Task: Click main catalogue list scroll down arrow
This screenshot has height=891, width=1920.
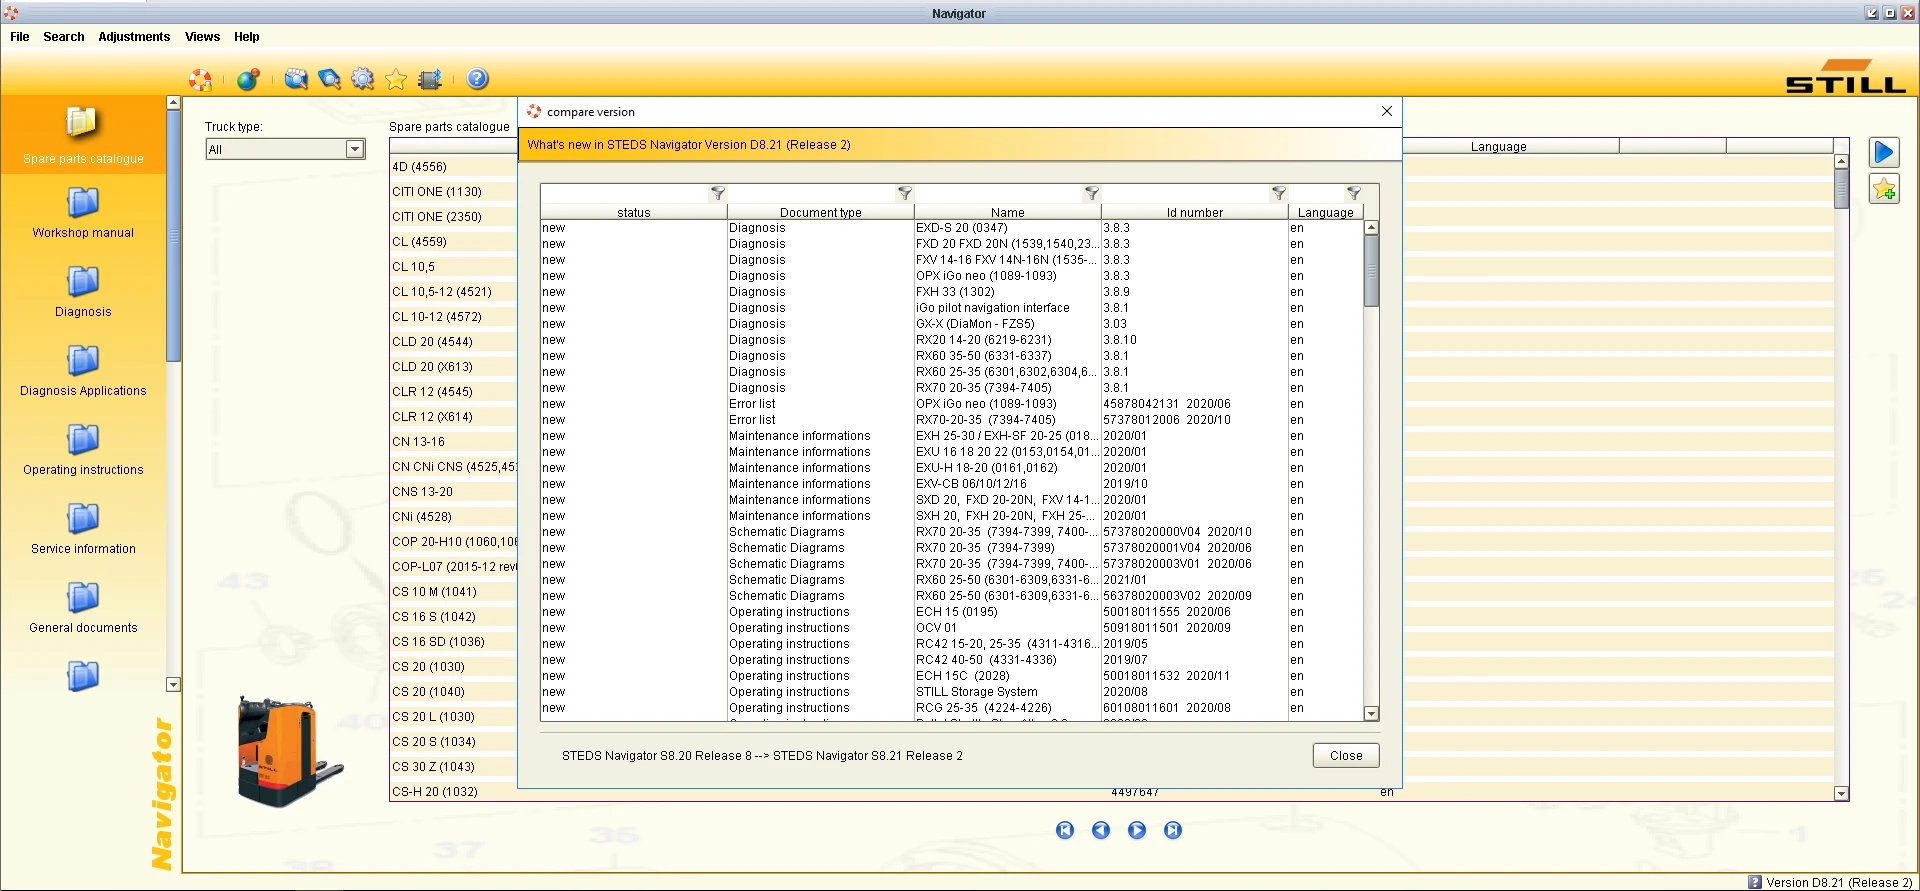Action: (x=1842, y=793)
